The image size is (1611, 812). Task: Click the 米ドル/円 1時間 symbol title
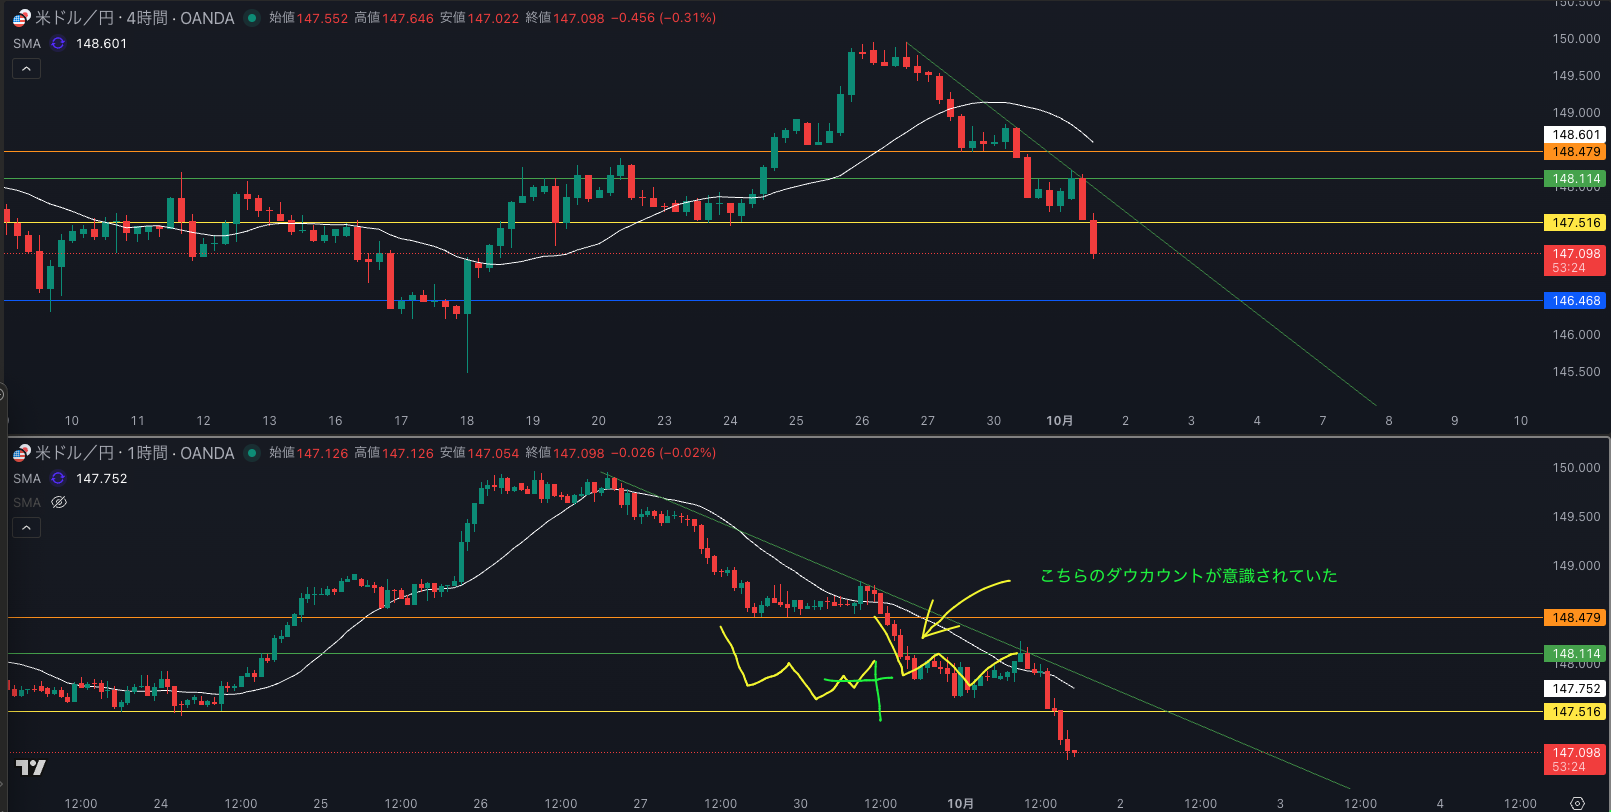point(134,453)
